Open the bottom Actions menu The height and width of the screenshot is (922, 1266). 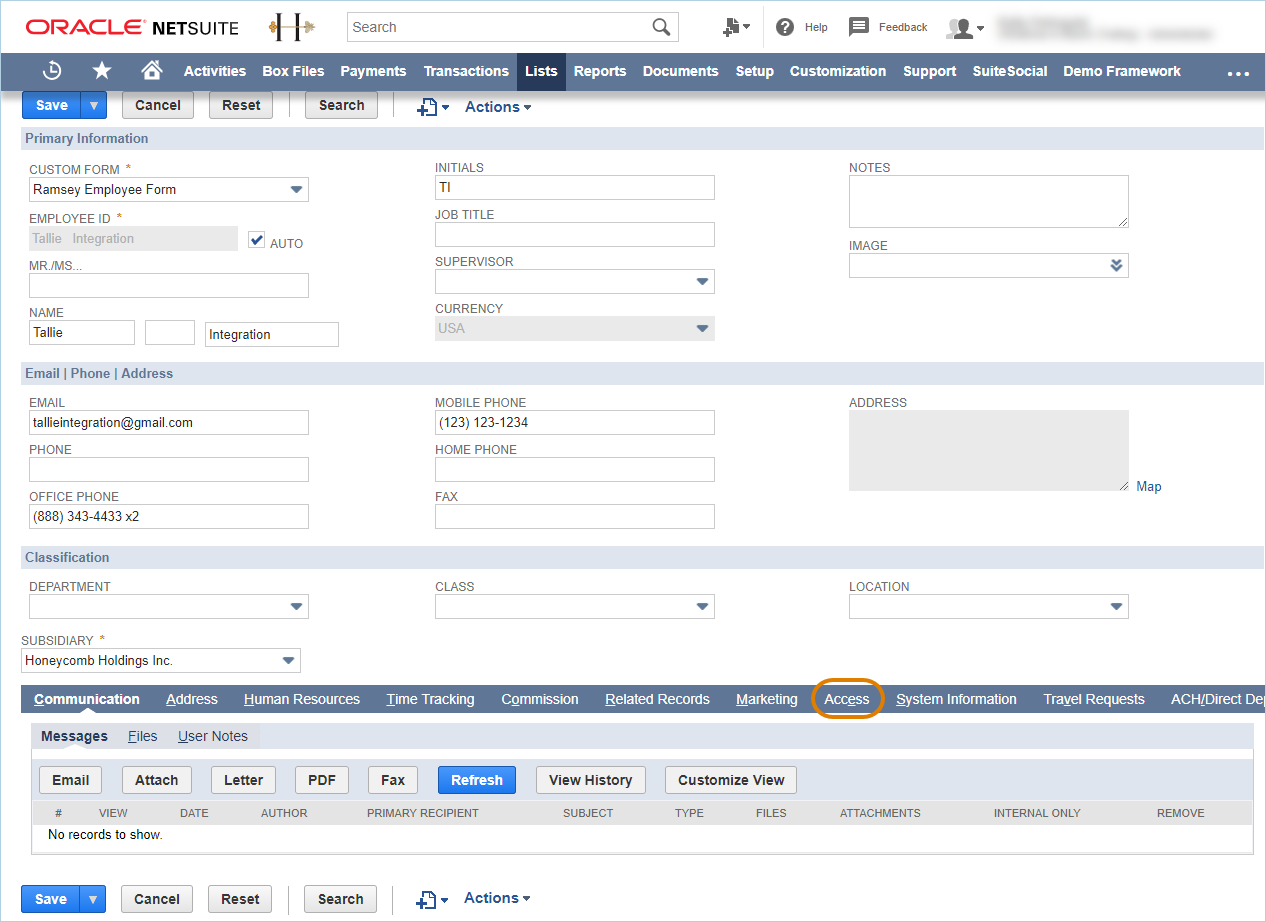497,898
